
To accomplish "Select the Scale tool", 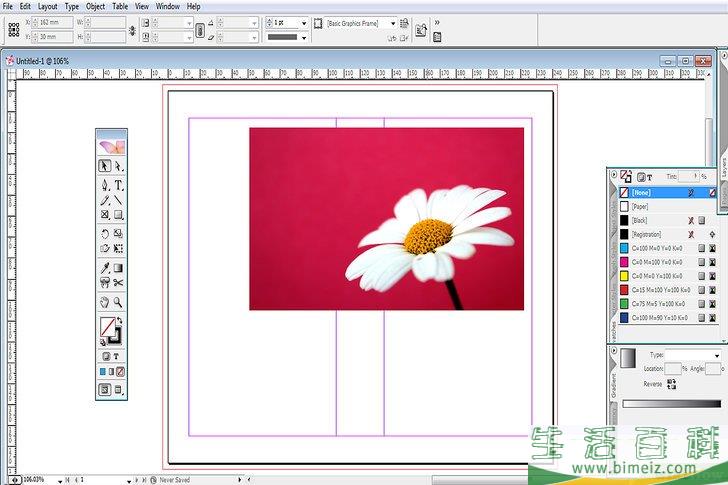I will [x=118, y=234].
